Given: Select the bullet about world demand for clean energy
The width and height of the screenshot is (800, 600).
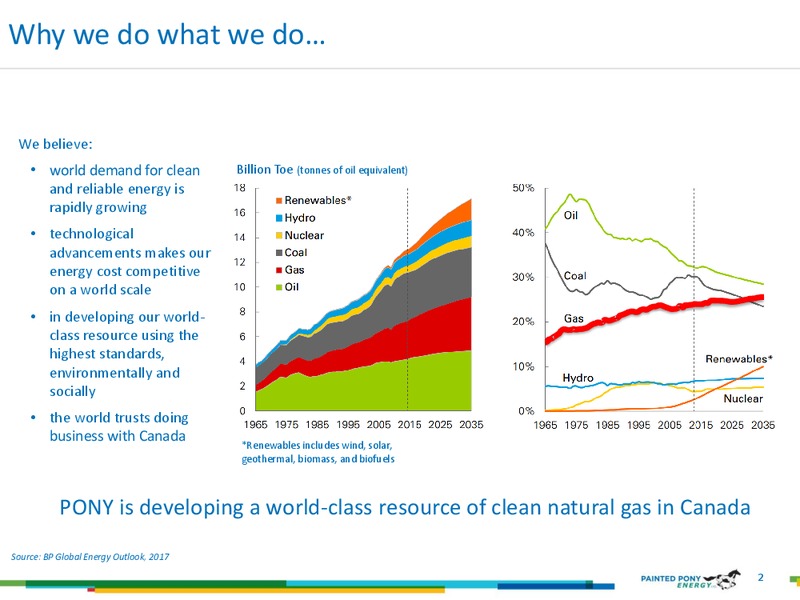Looking at the screenshot, I should [x=124, y=189].
